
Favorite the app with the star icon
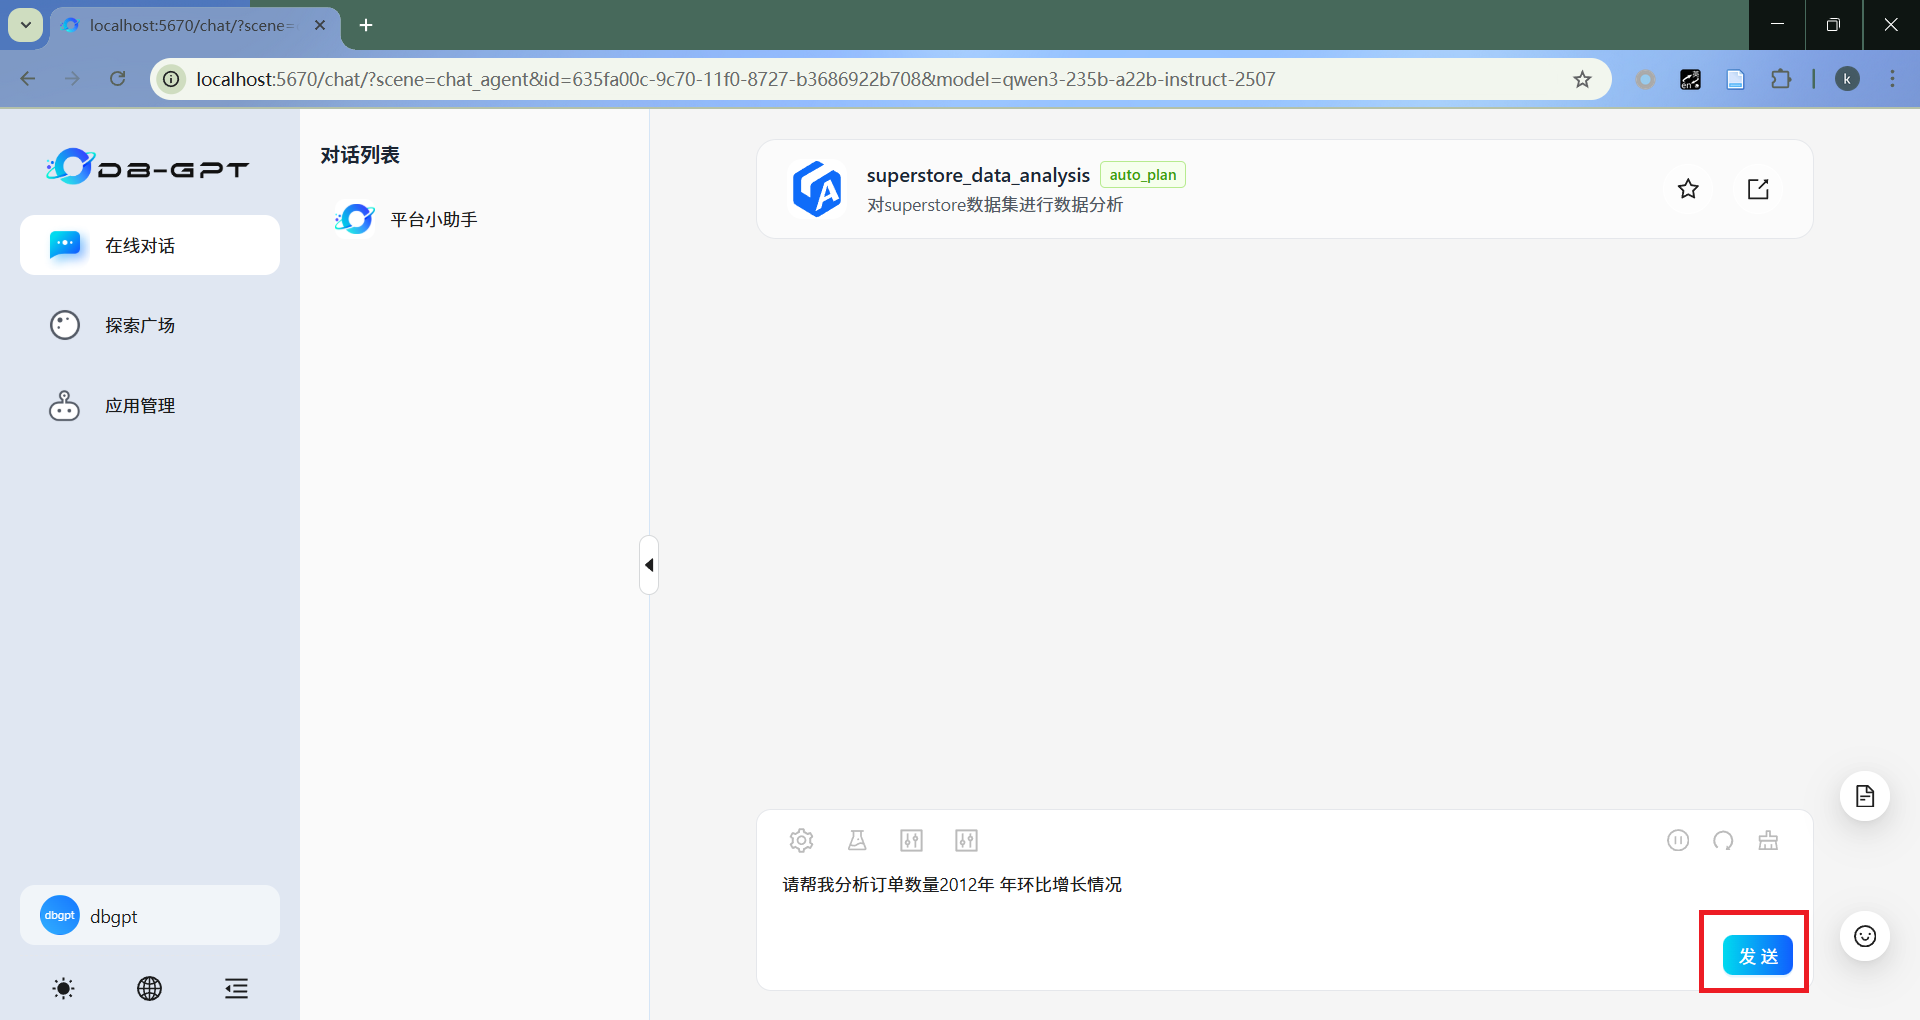coord(1688,189)
